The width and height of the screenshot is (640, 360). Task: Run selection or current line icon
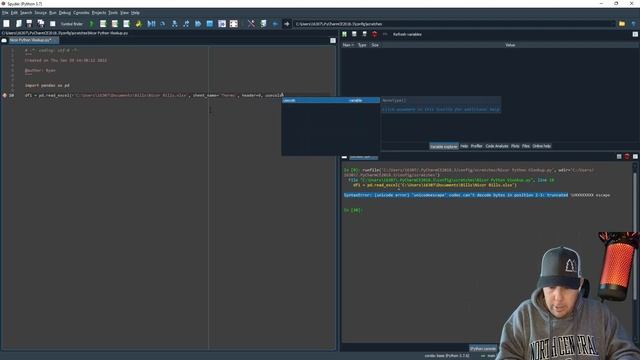(127, 24)
